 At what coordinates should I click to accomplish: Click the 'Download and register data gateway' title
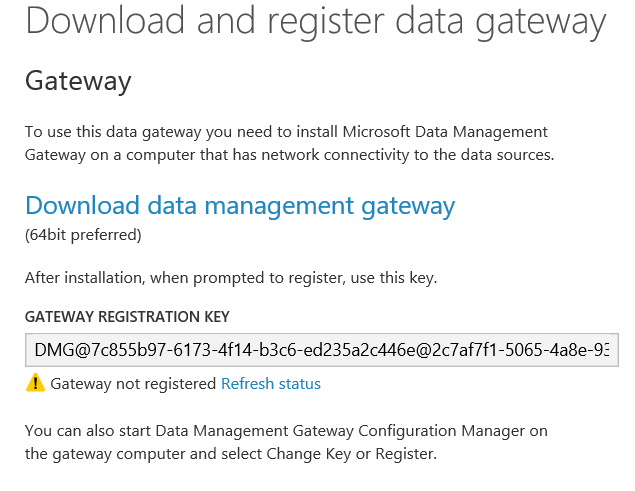pos(316,21)
